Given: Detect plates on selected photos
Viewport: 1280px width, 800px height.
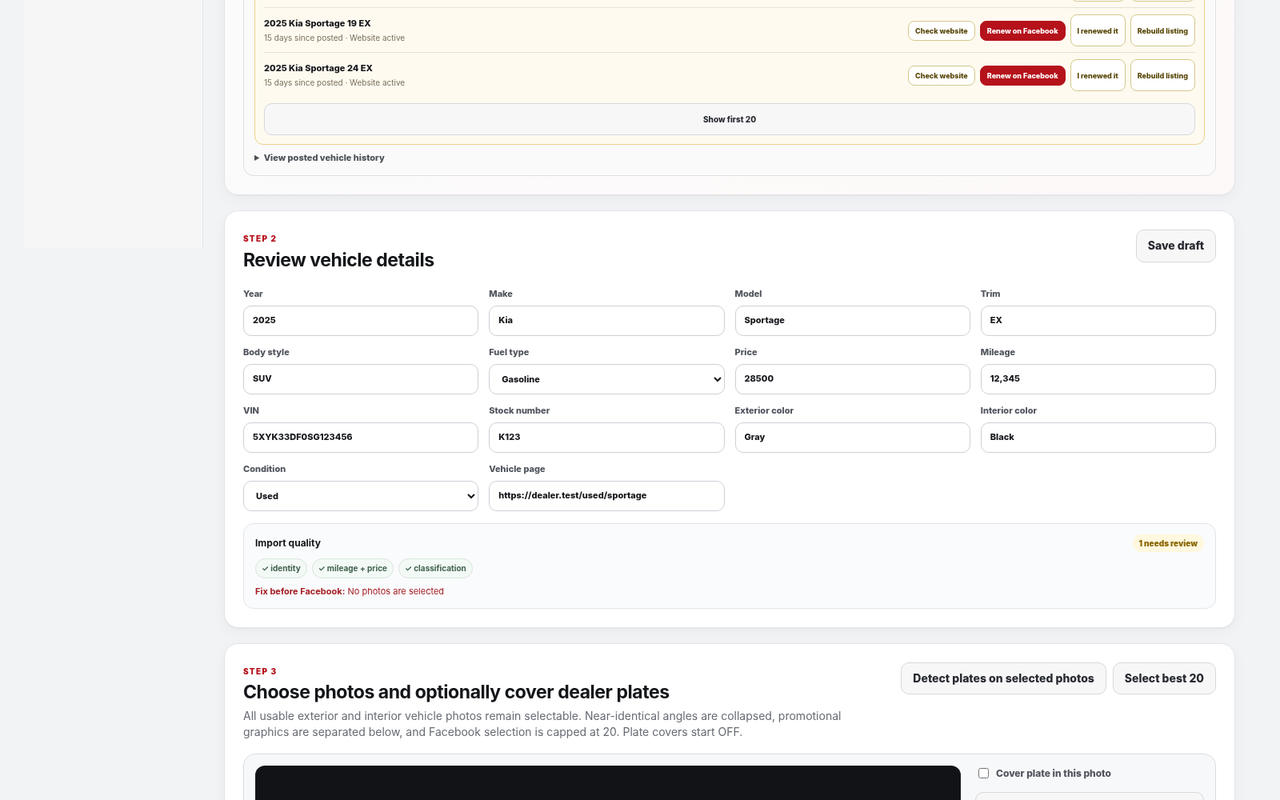Looking at the screenshot, I should [x=1003, y=678].
